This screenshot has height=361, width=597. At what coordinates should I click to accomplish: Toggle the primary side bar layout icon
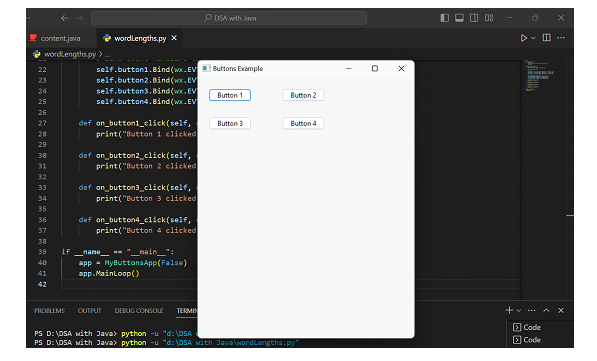coord(444,18)
